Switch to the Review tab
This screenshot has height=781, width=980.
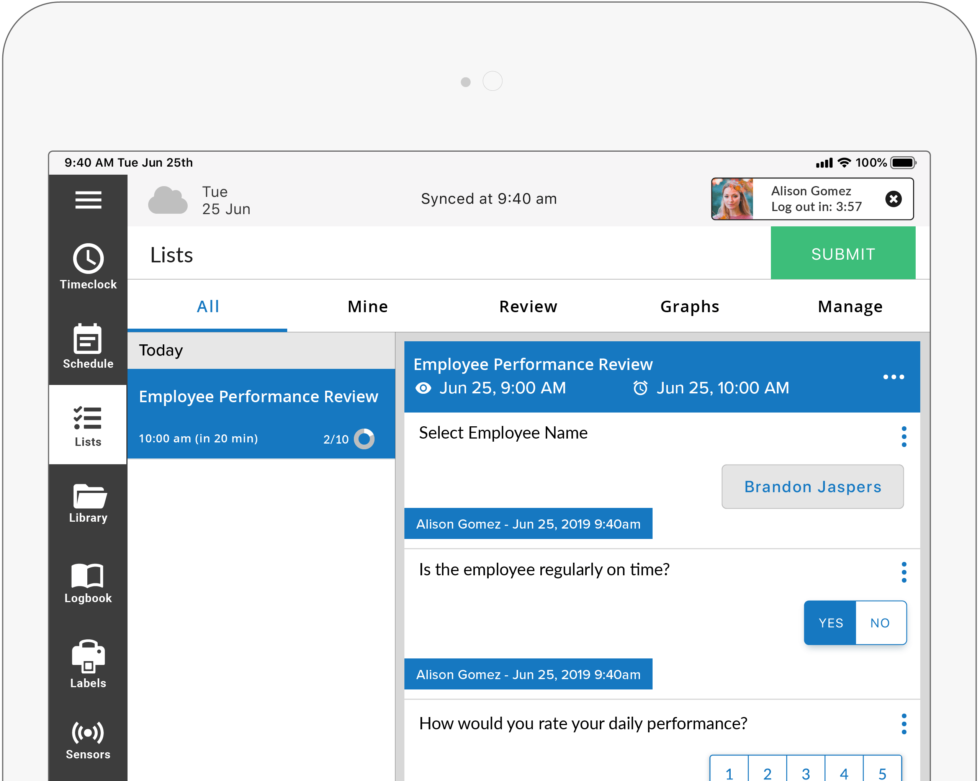click(x=528, y=306)
